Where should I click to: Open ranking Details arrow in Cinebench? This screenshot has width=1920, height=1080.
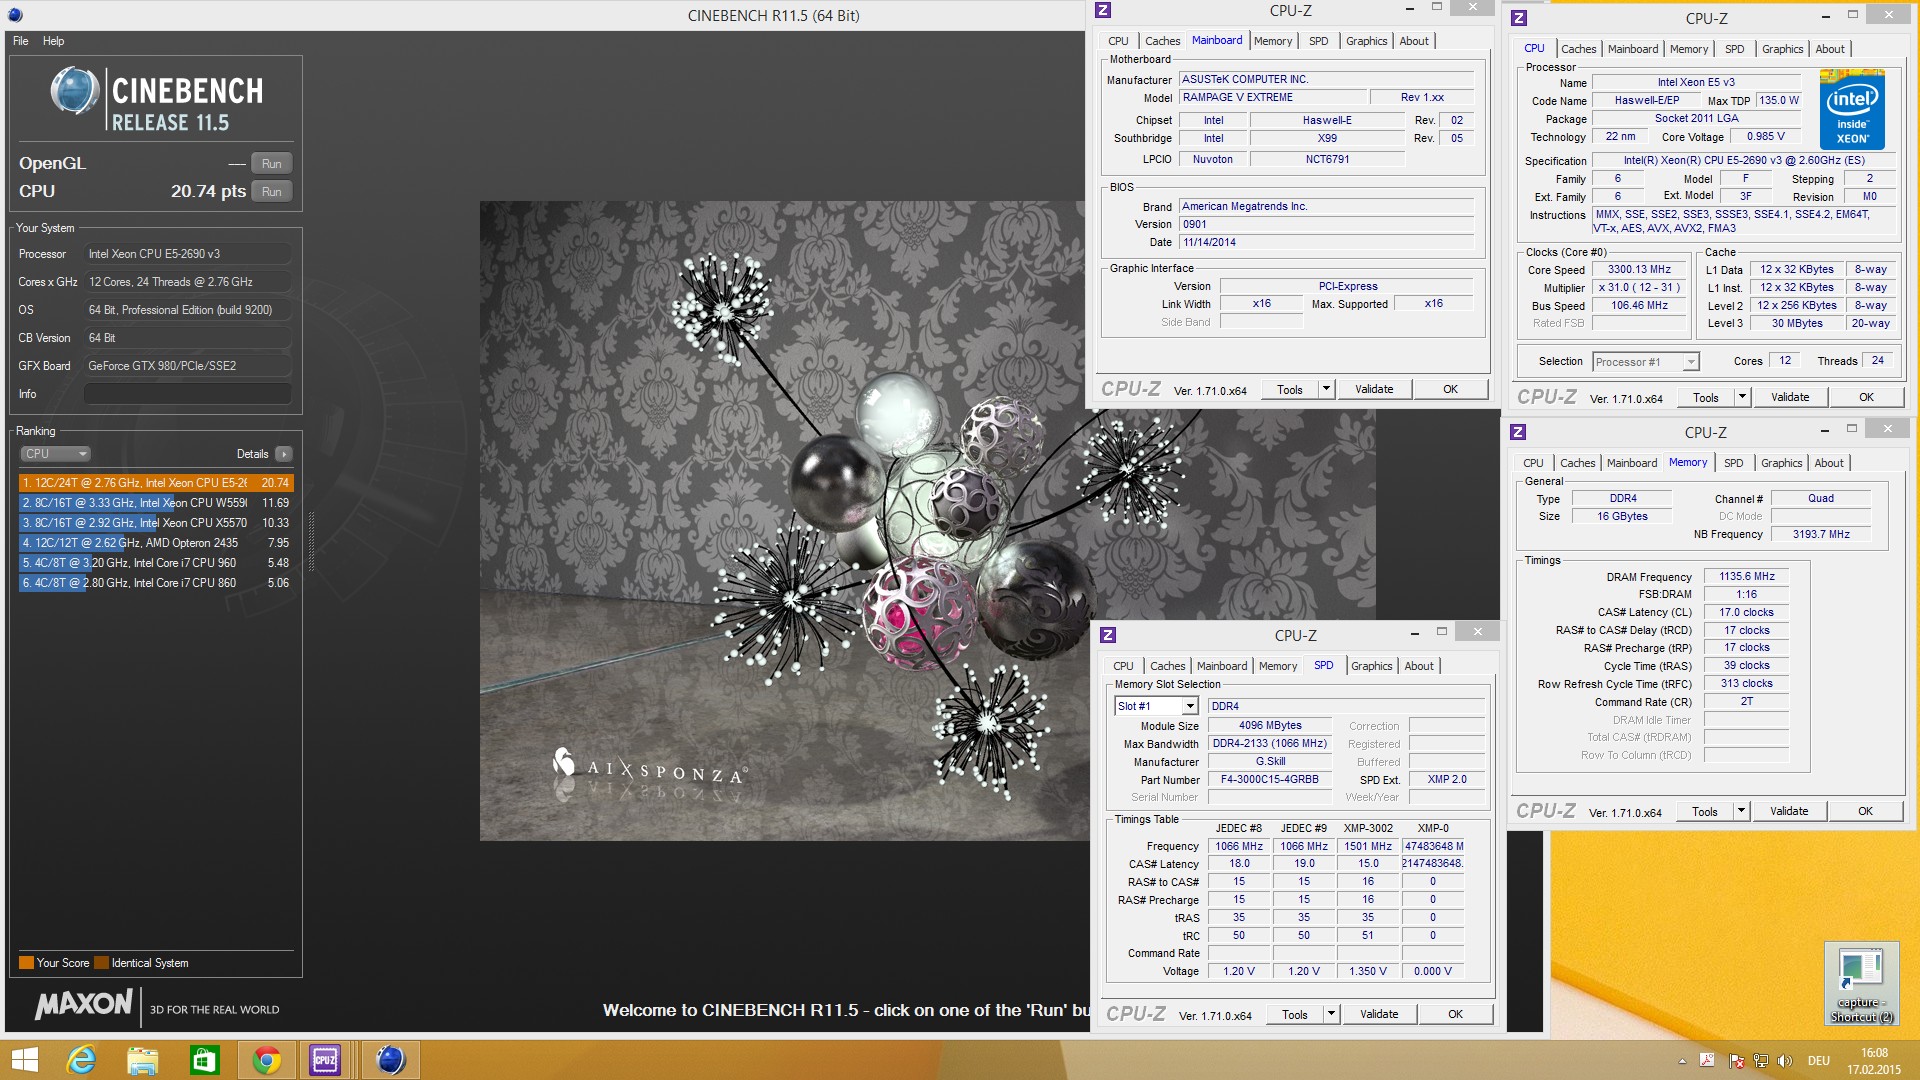coord(284,454)
